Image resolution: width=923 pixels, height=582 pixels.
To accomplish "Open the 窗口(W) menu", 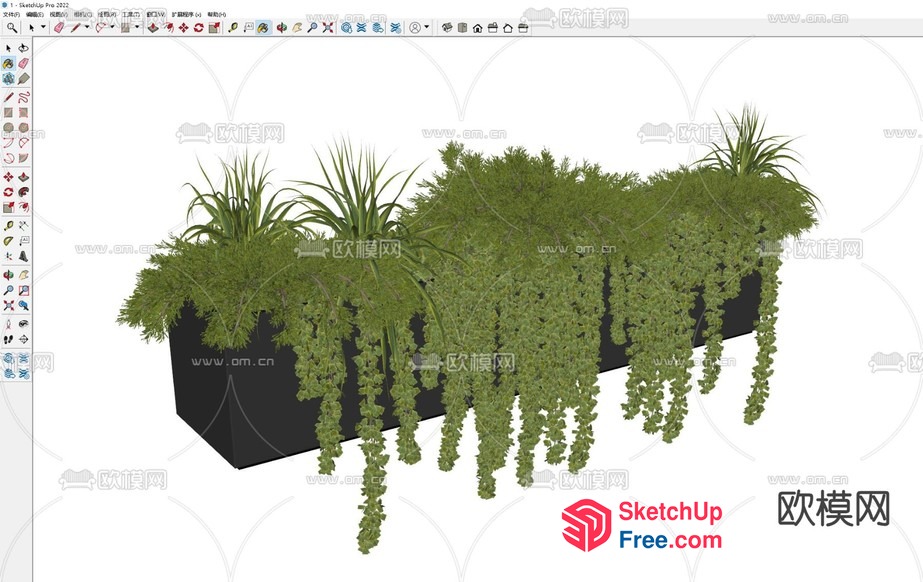I will pos(156,14).
